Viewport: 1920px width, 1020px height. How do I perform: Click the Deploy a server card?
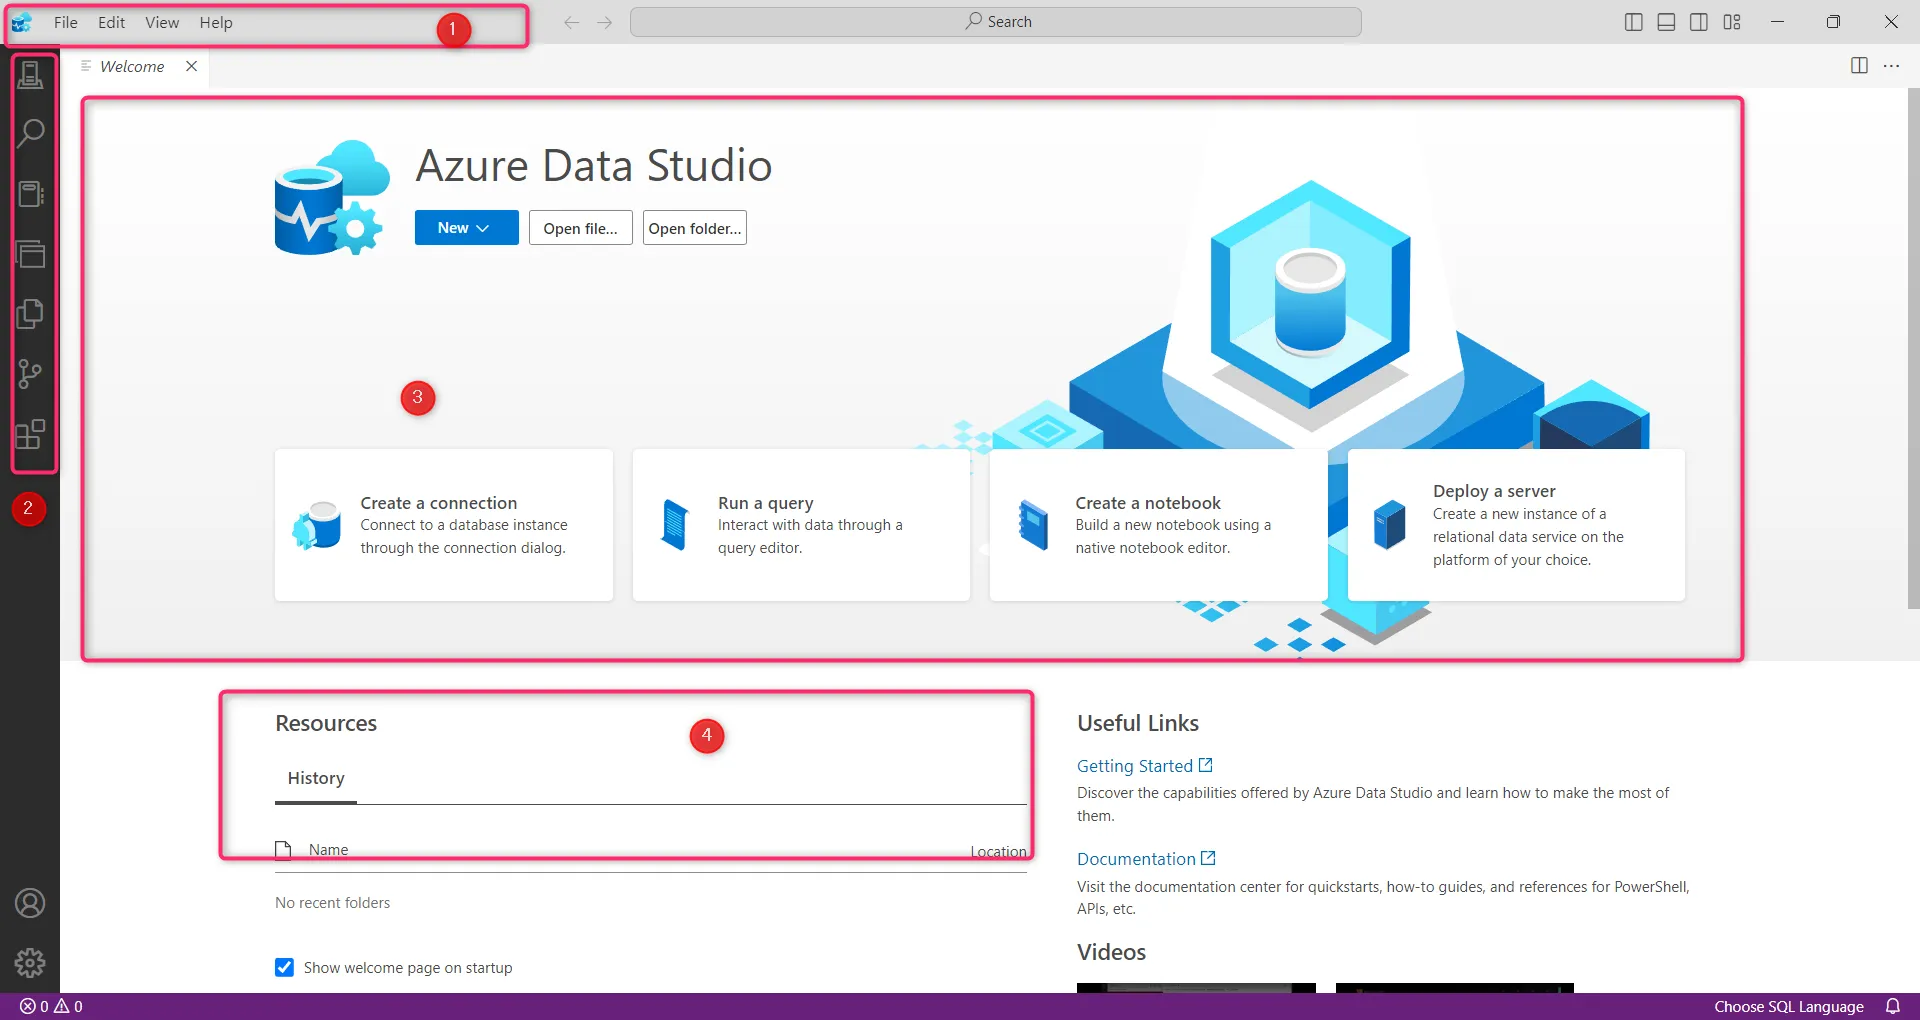[1516, 525]
